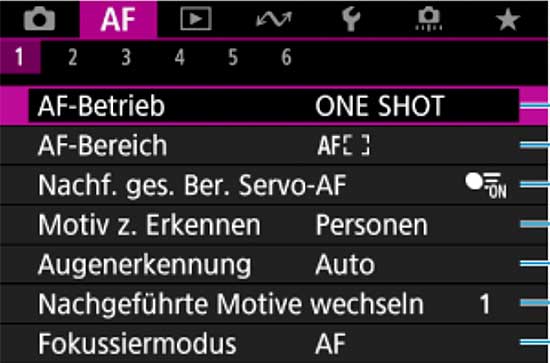Go to AF page 4
Screen dimensions: 550x363
pos(180,57)
